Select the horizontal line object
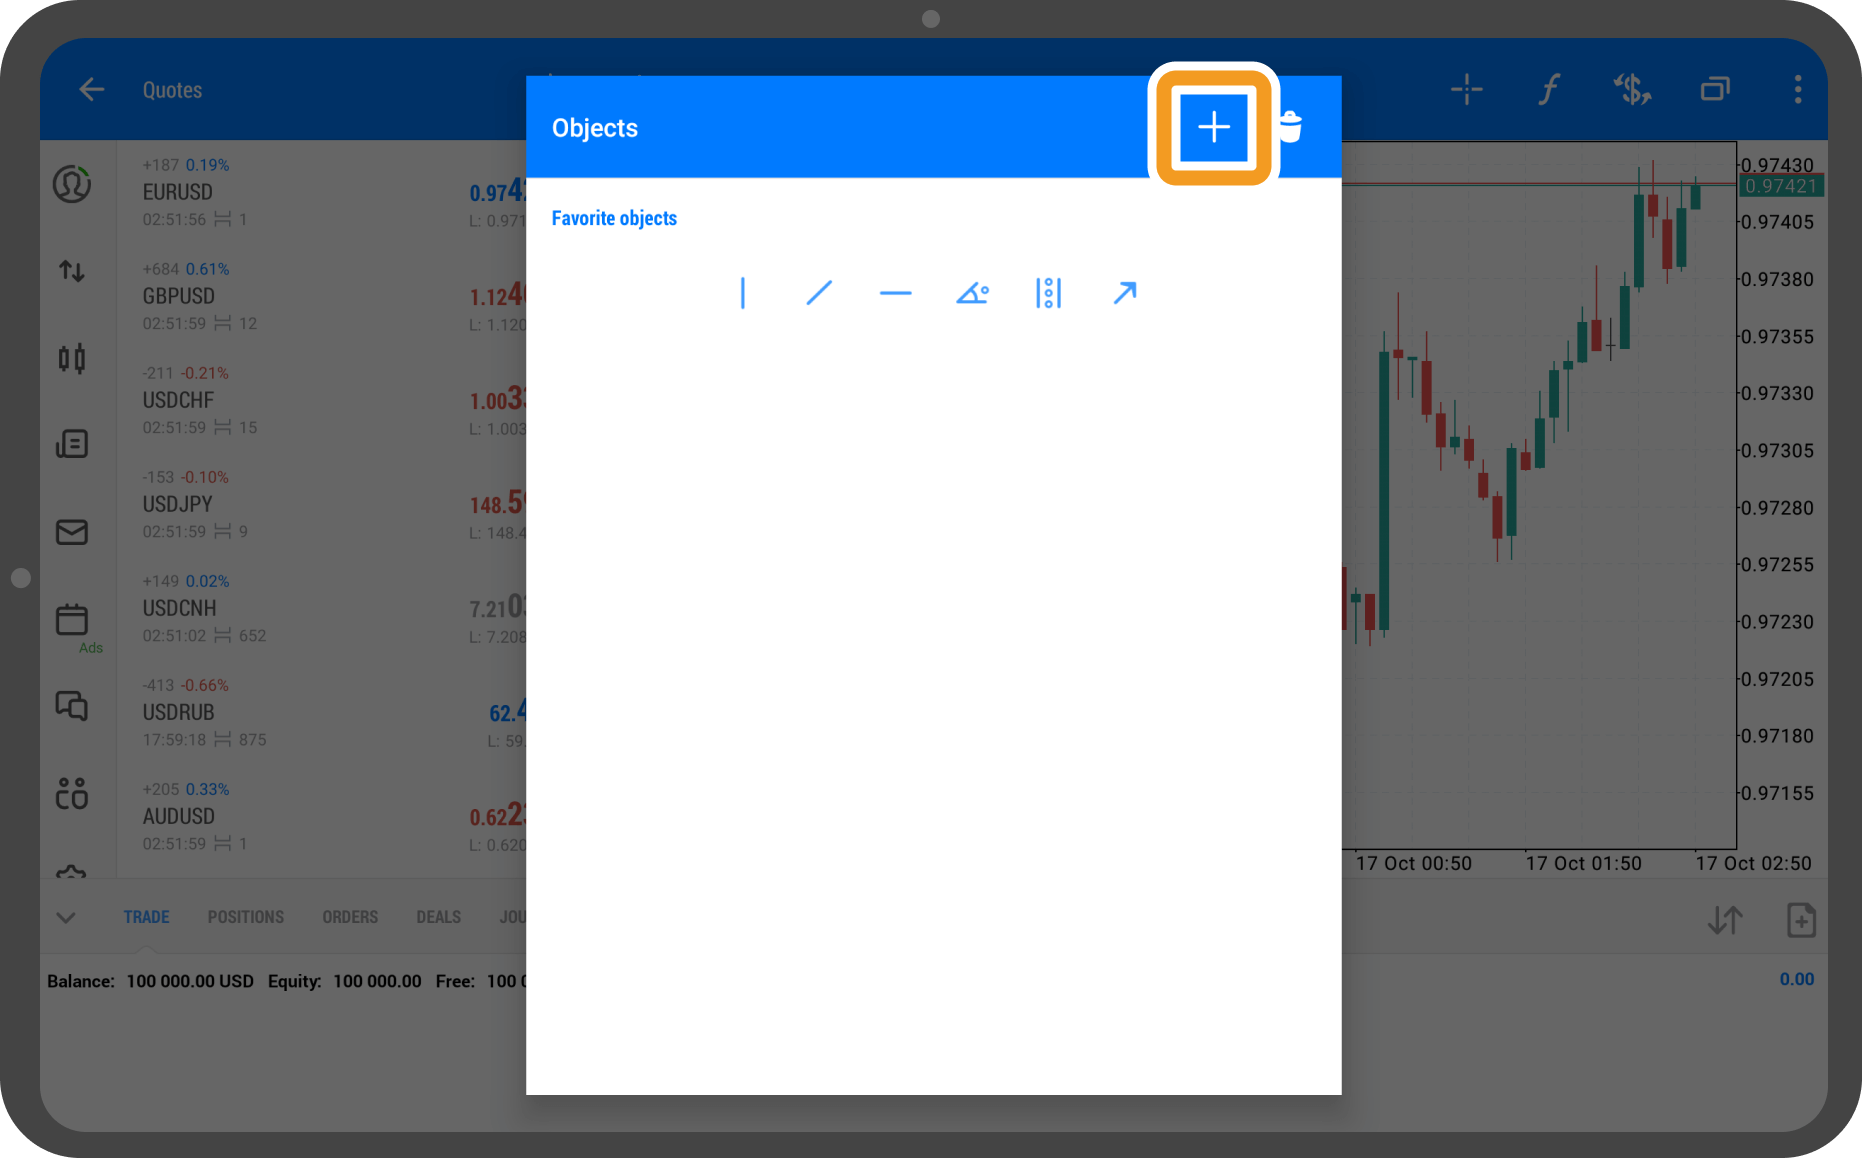This screenshot has width=1862, height=1158. pos(895,293)
